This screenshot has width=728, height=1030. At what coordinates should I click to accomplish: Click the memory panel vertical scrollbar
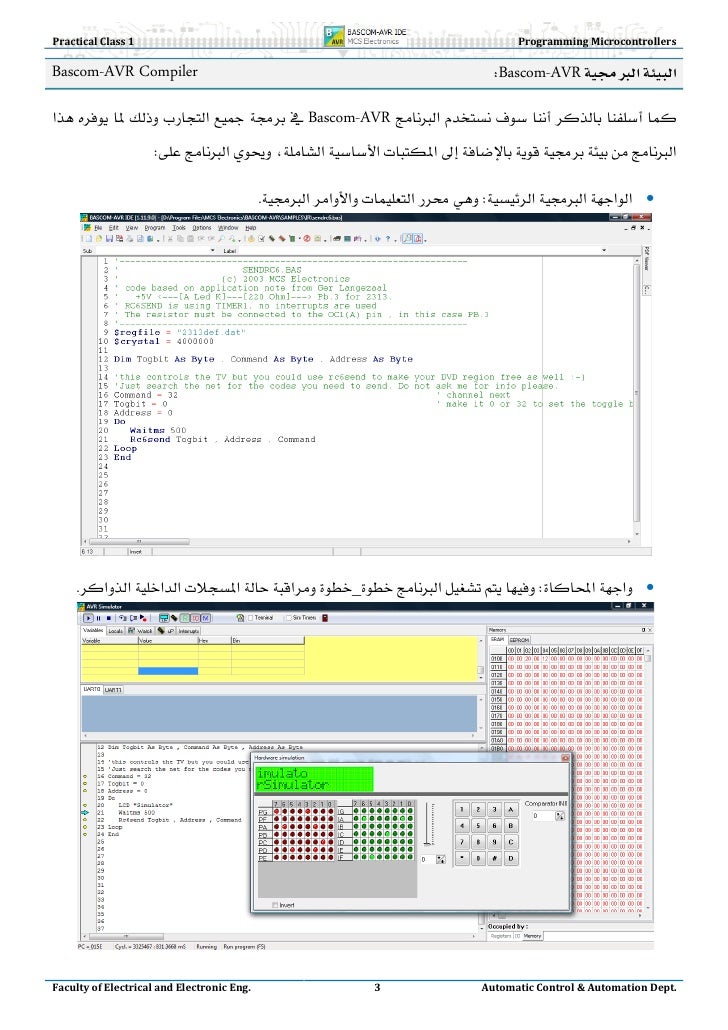(x=648, y=780)
